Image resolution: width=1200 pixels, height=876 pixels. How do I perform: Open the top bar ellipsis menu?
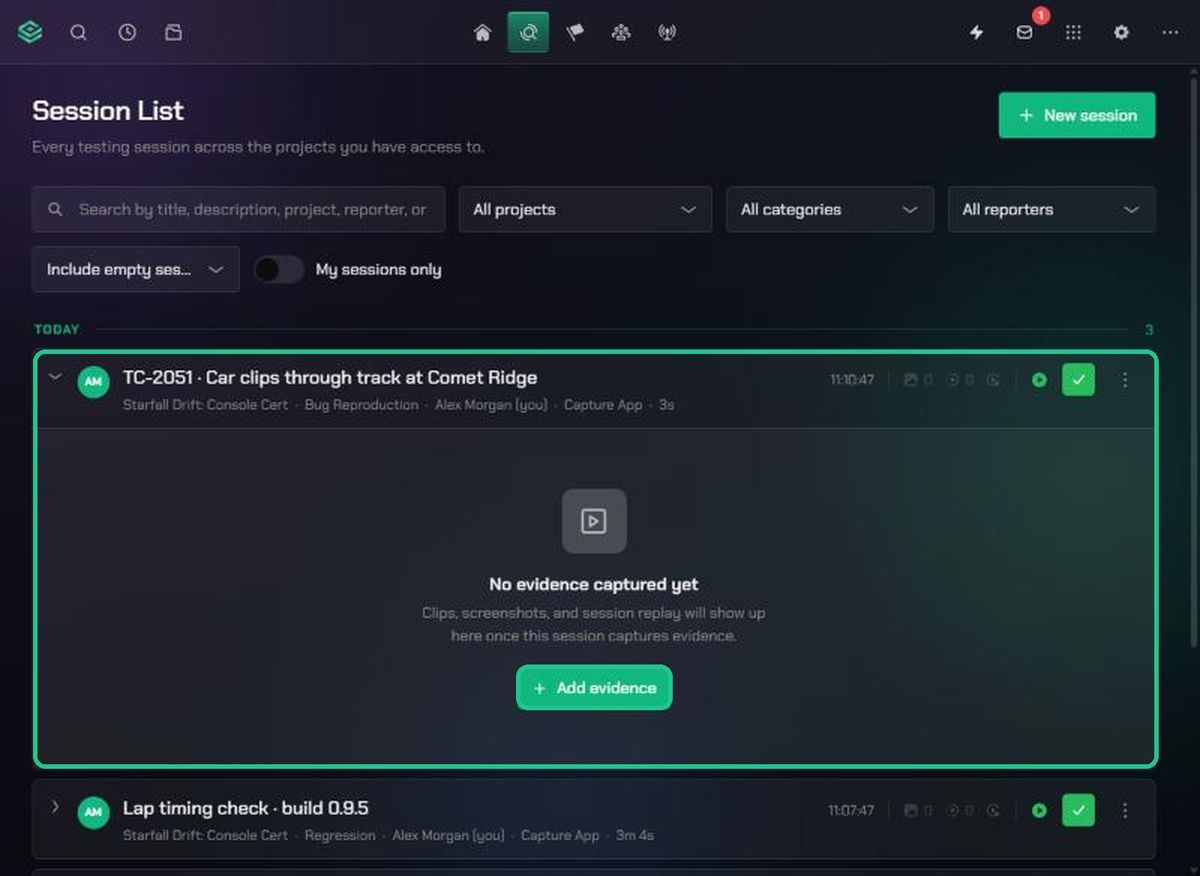1170,33
